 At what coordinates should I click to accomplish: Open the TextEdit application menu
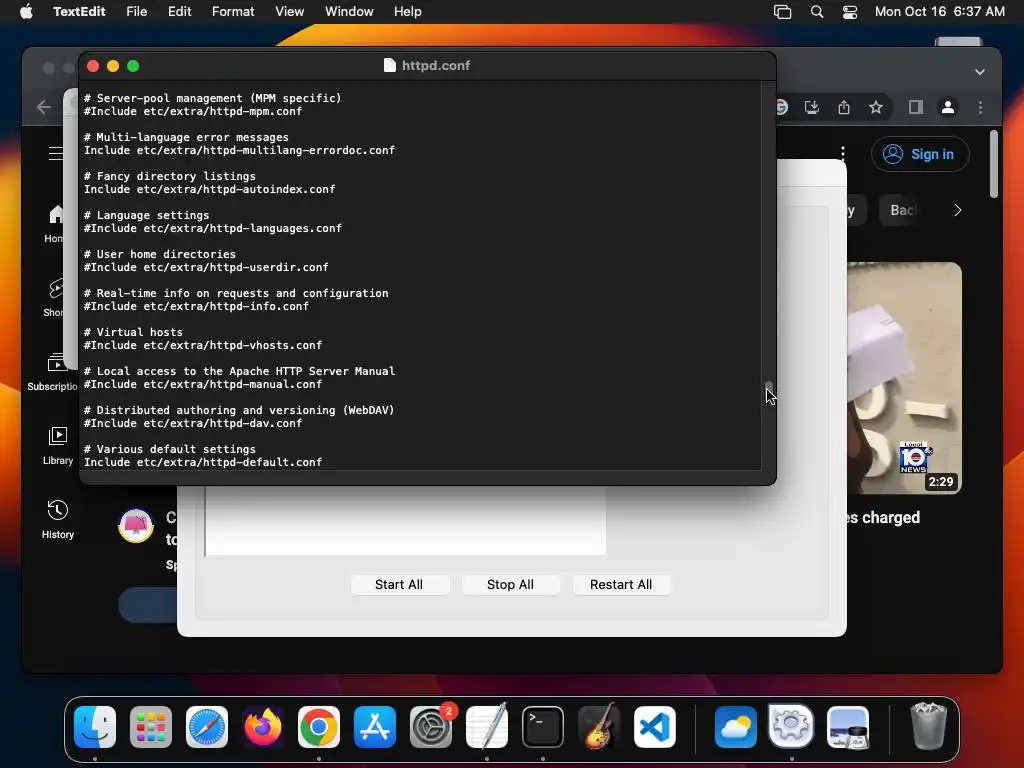tap(79, 11)
